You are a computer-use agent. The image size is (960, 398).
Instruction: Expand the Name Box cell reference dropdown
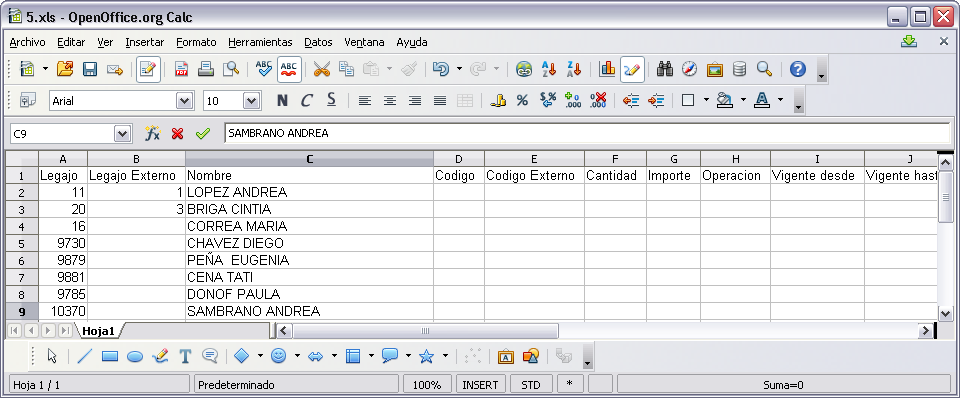click(123, 133)
